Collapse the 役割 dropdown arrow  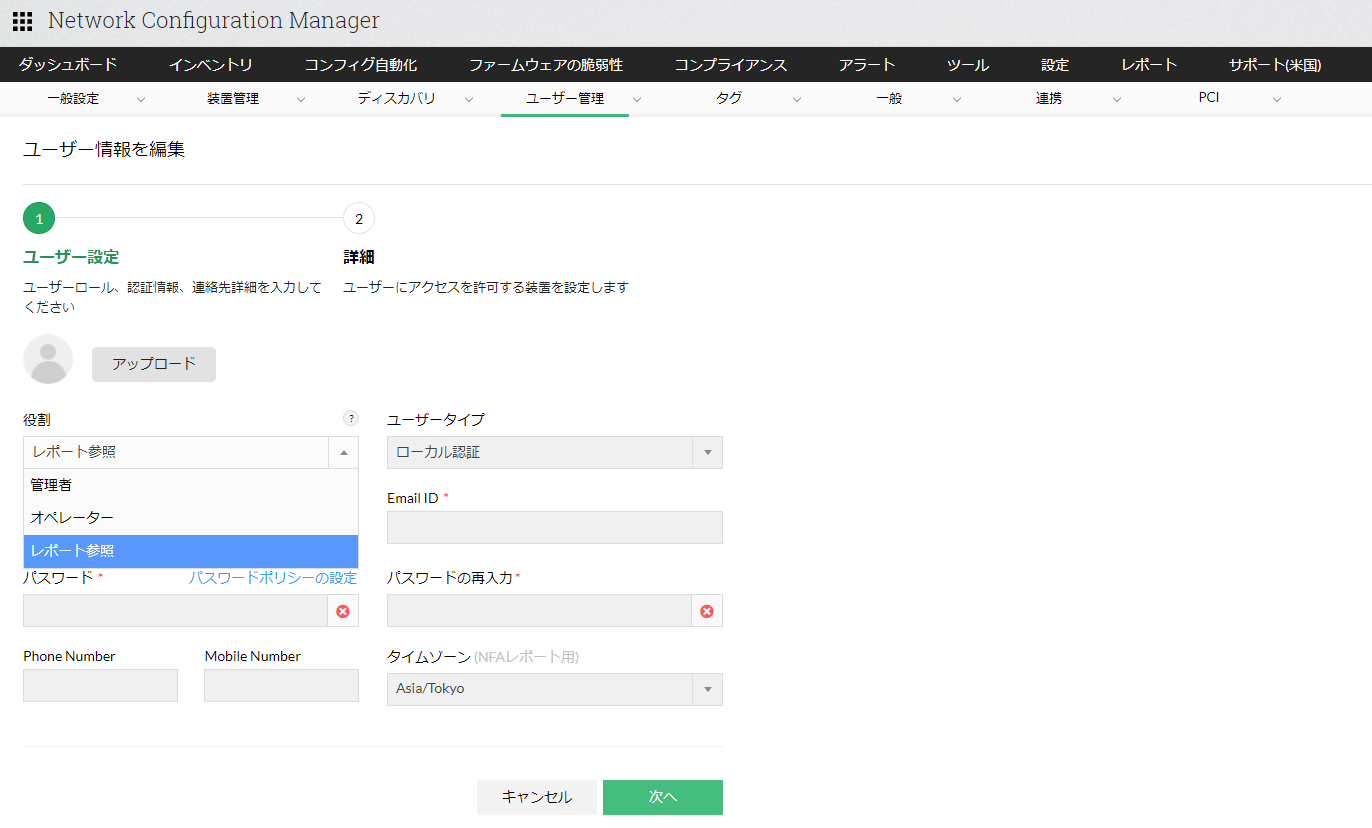[x=343, y=452]
